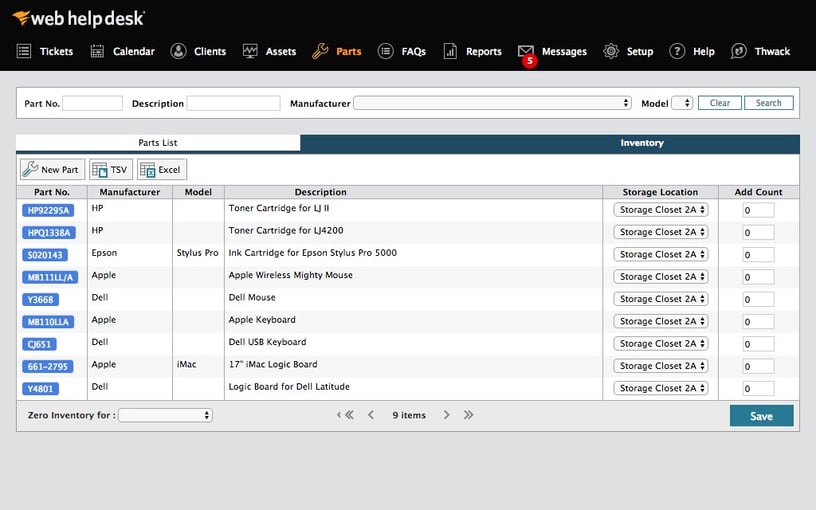Focus the Description search field
Viewport: 816px width, 510px height.
coord(233,103)
